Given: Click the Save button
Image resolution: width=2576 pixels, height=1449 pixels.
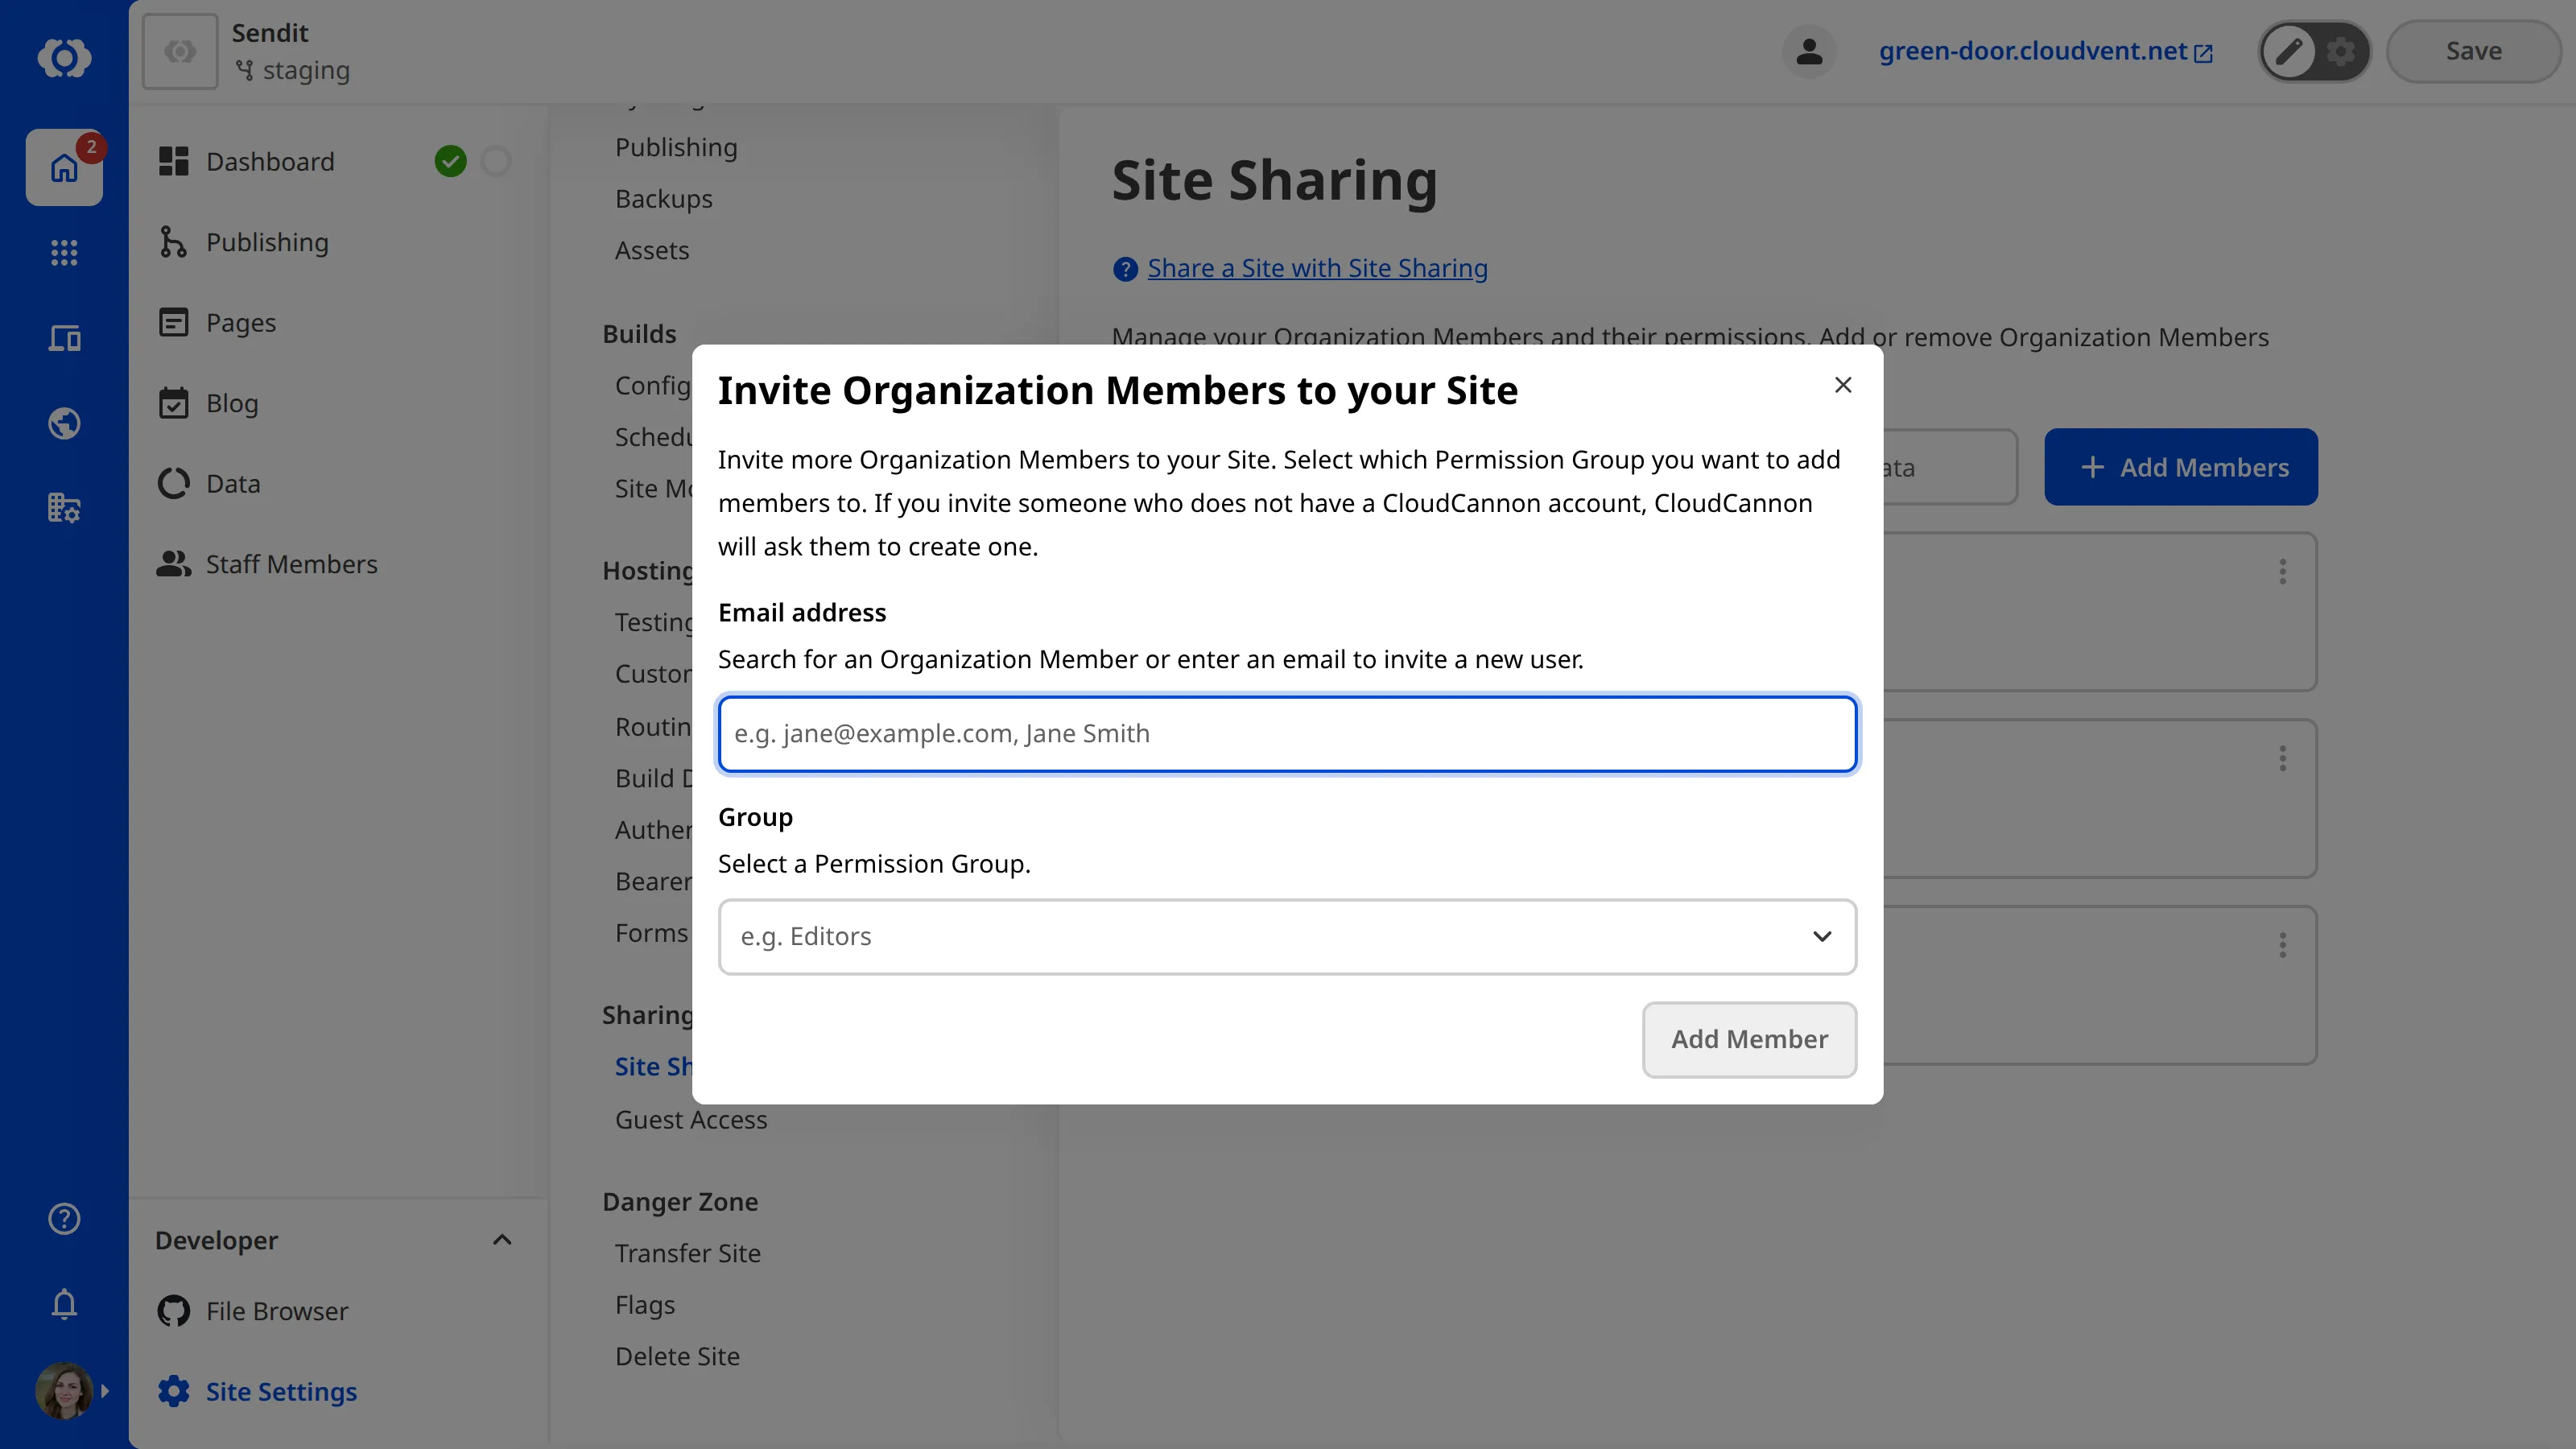Looking at the screenshot, I should click(2473, 51).
